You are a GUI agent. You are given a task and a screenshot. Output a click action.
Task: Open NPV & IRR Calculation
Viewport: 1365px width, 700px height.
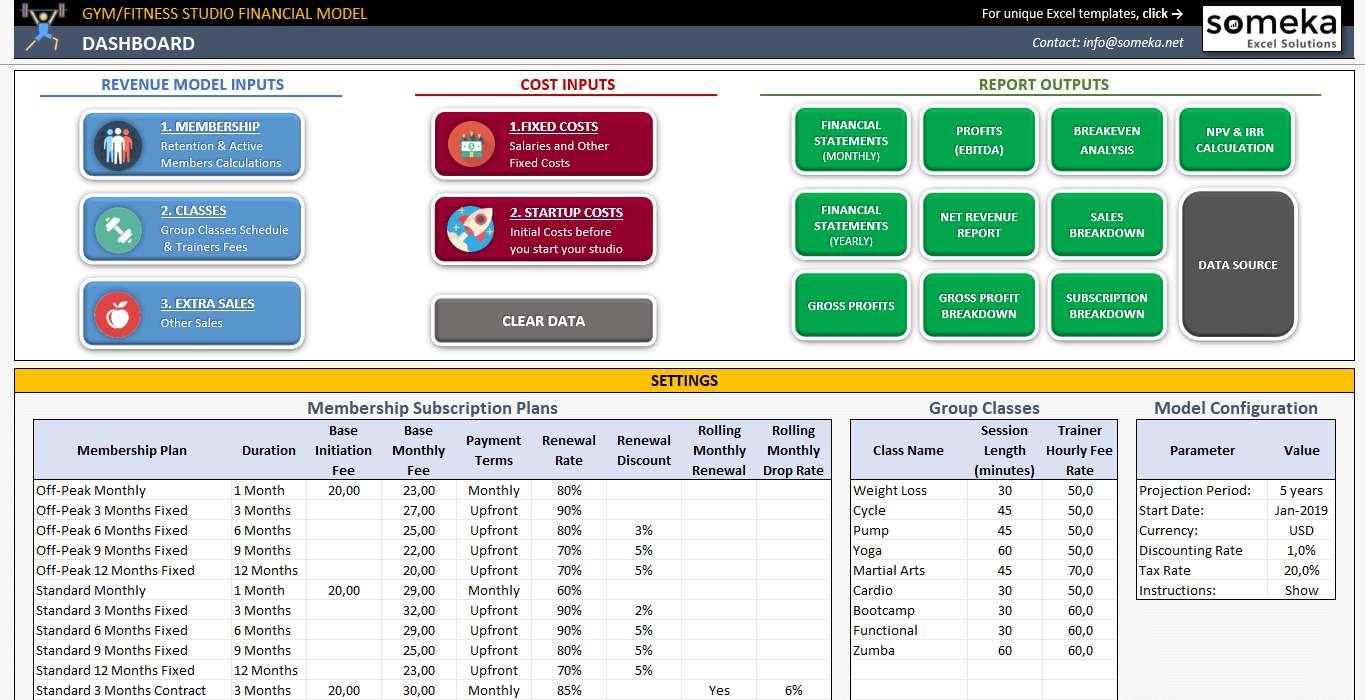coord(1235,140)
